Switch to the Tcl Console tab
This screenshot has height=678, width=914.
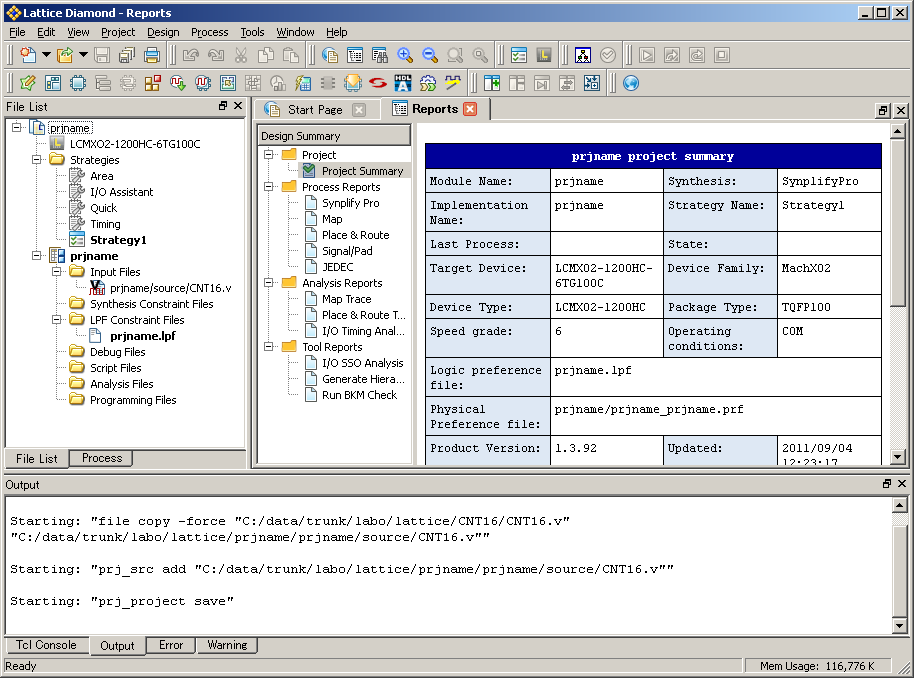tap(46, 645)
